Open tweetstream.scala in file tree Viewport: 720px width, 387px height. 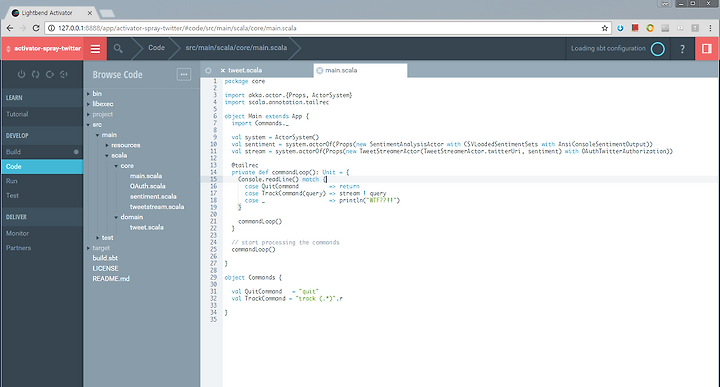pos(157,207)
